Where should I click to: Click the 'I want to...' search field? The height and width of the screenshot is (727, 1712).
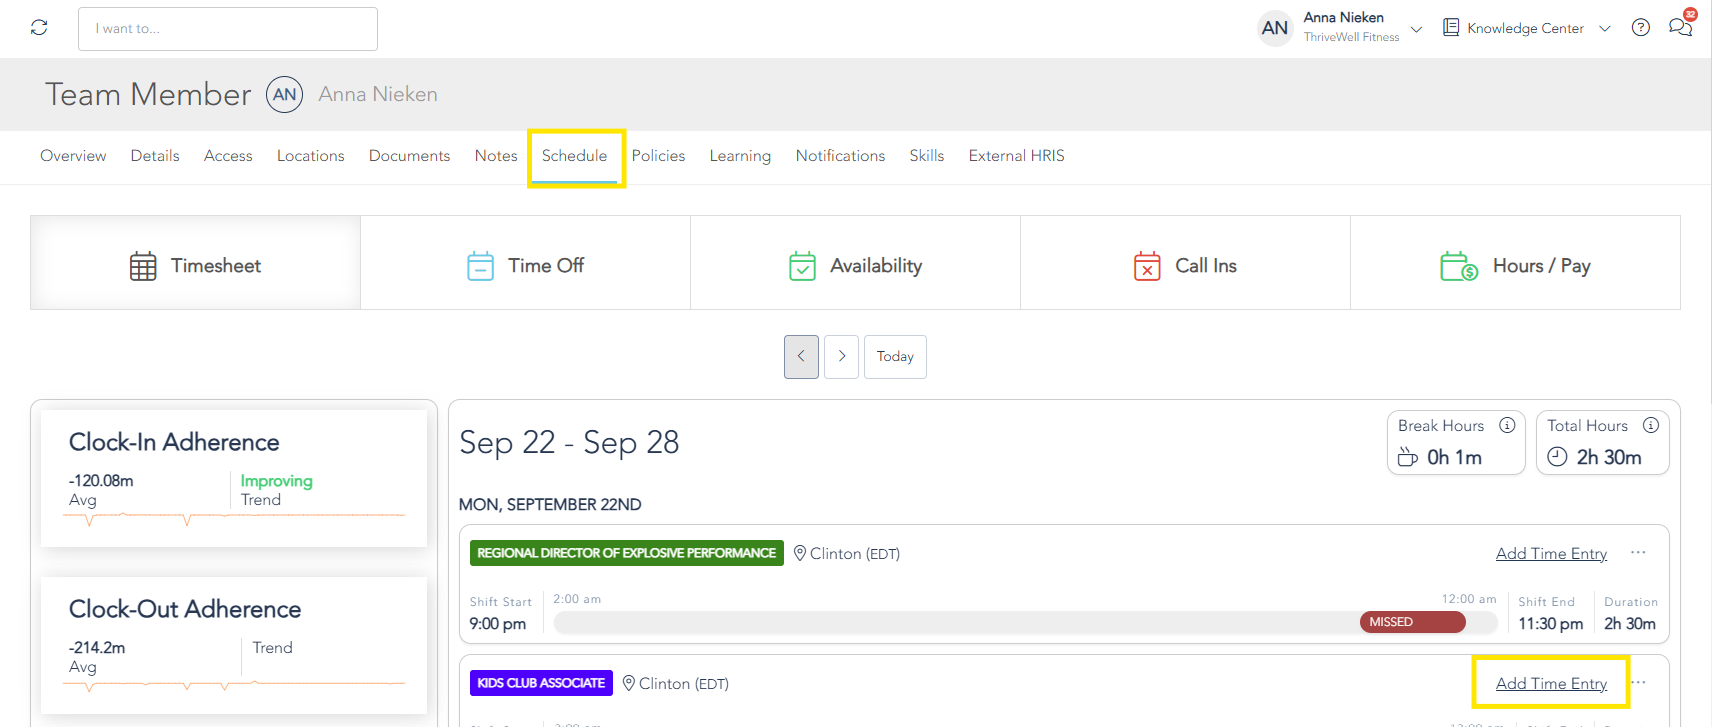tap(228, 29)
